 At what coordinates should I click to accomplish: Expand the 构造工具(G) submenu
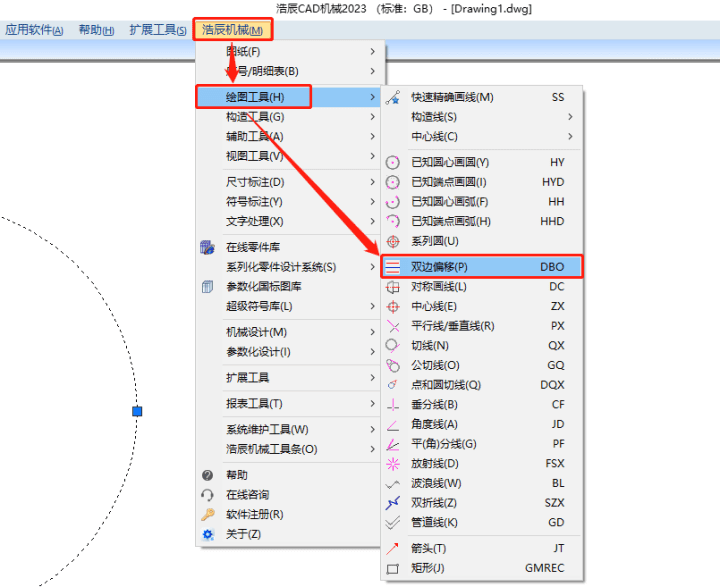pos(372,117)
